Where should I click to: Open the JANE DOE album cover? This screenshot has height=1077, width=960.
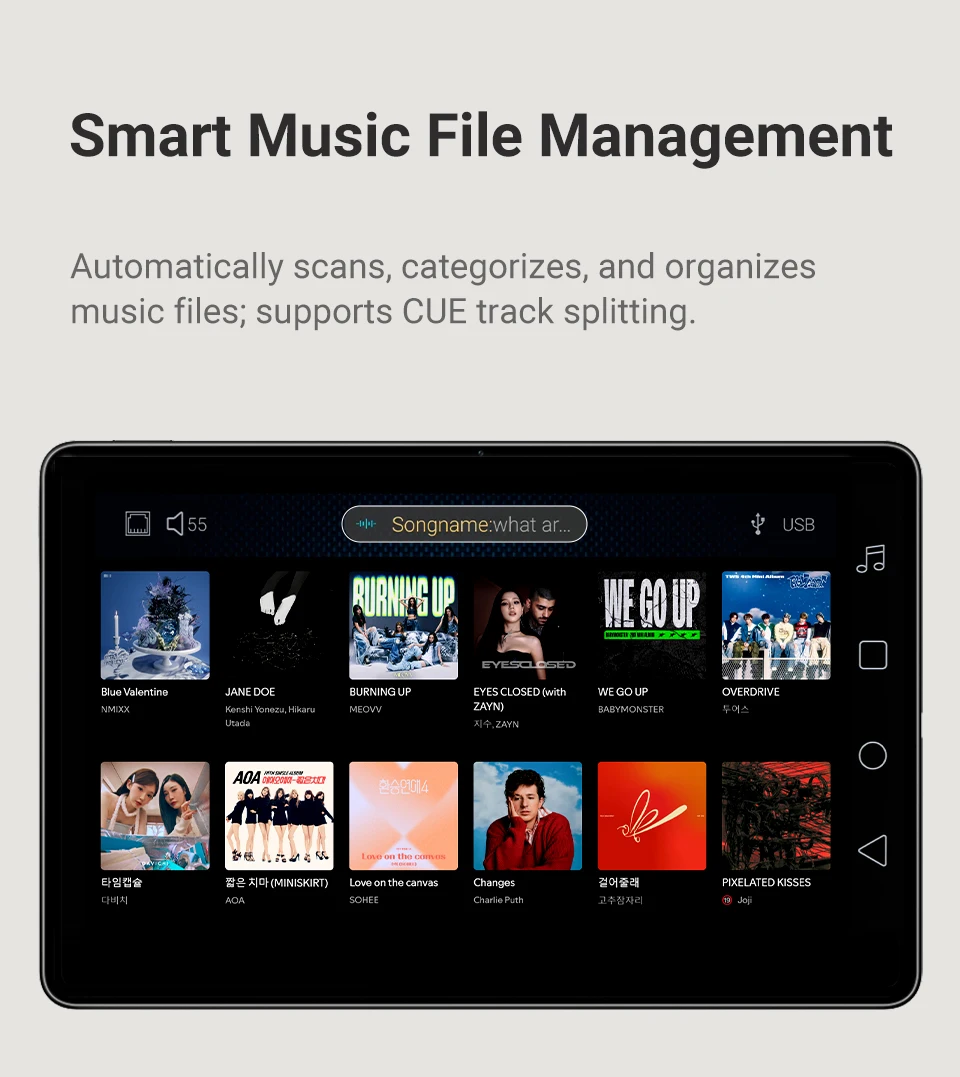click(279, 625)
